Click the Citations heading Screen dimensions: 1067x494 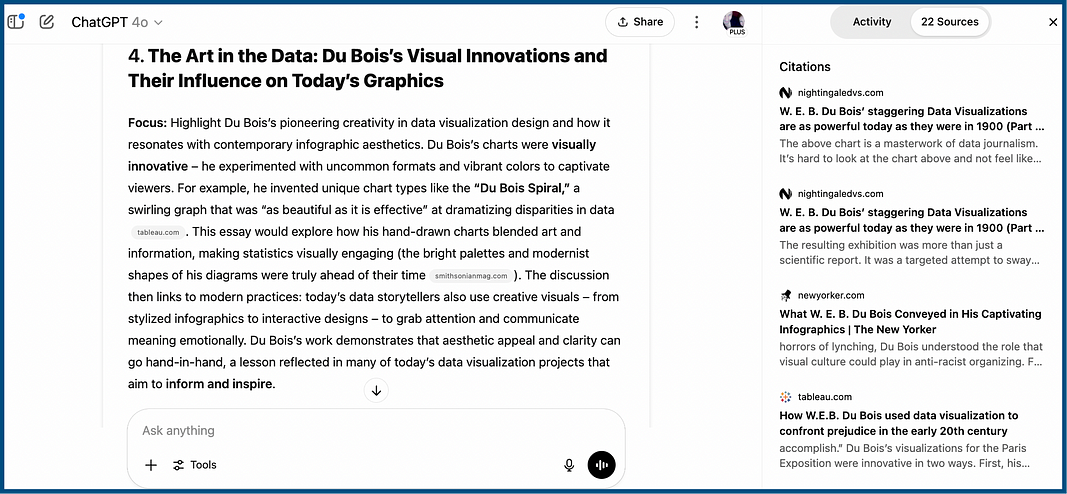tap(805, 67)
